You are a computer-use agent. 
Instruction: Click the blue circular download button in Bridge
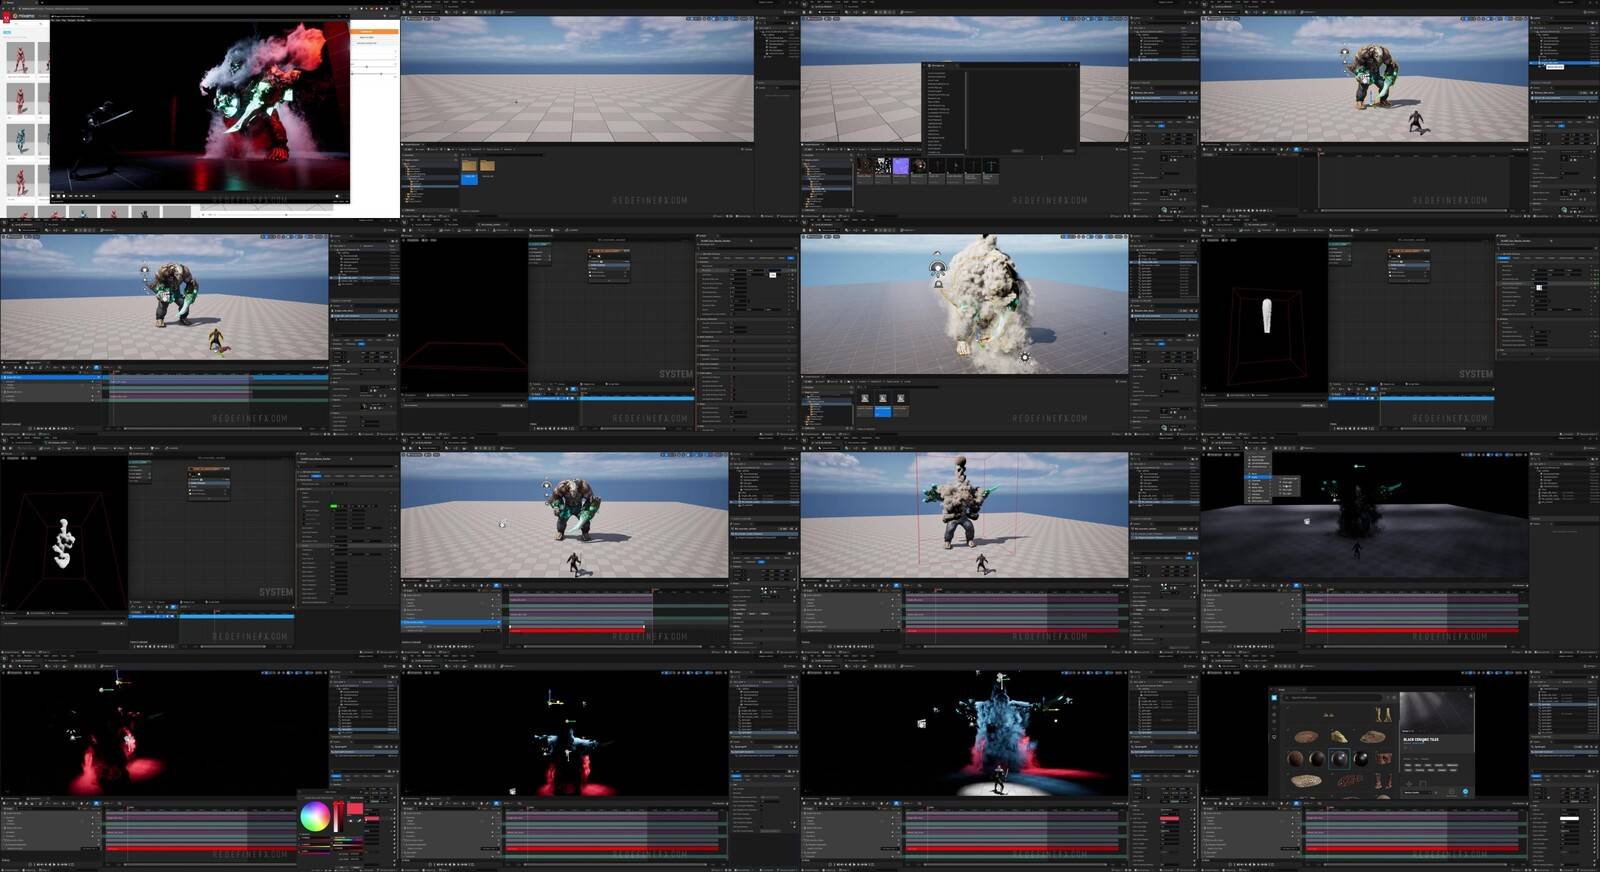coord(1466,791)
